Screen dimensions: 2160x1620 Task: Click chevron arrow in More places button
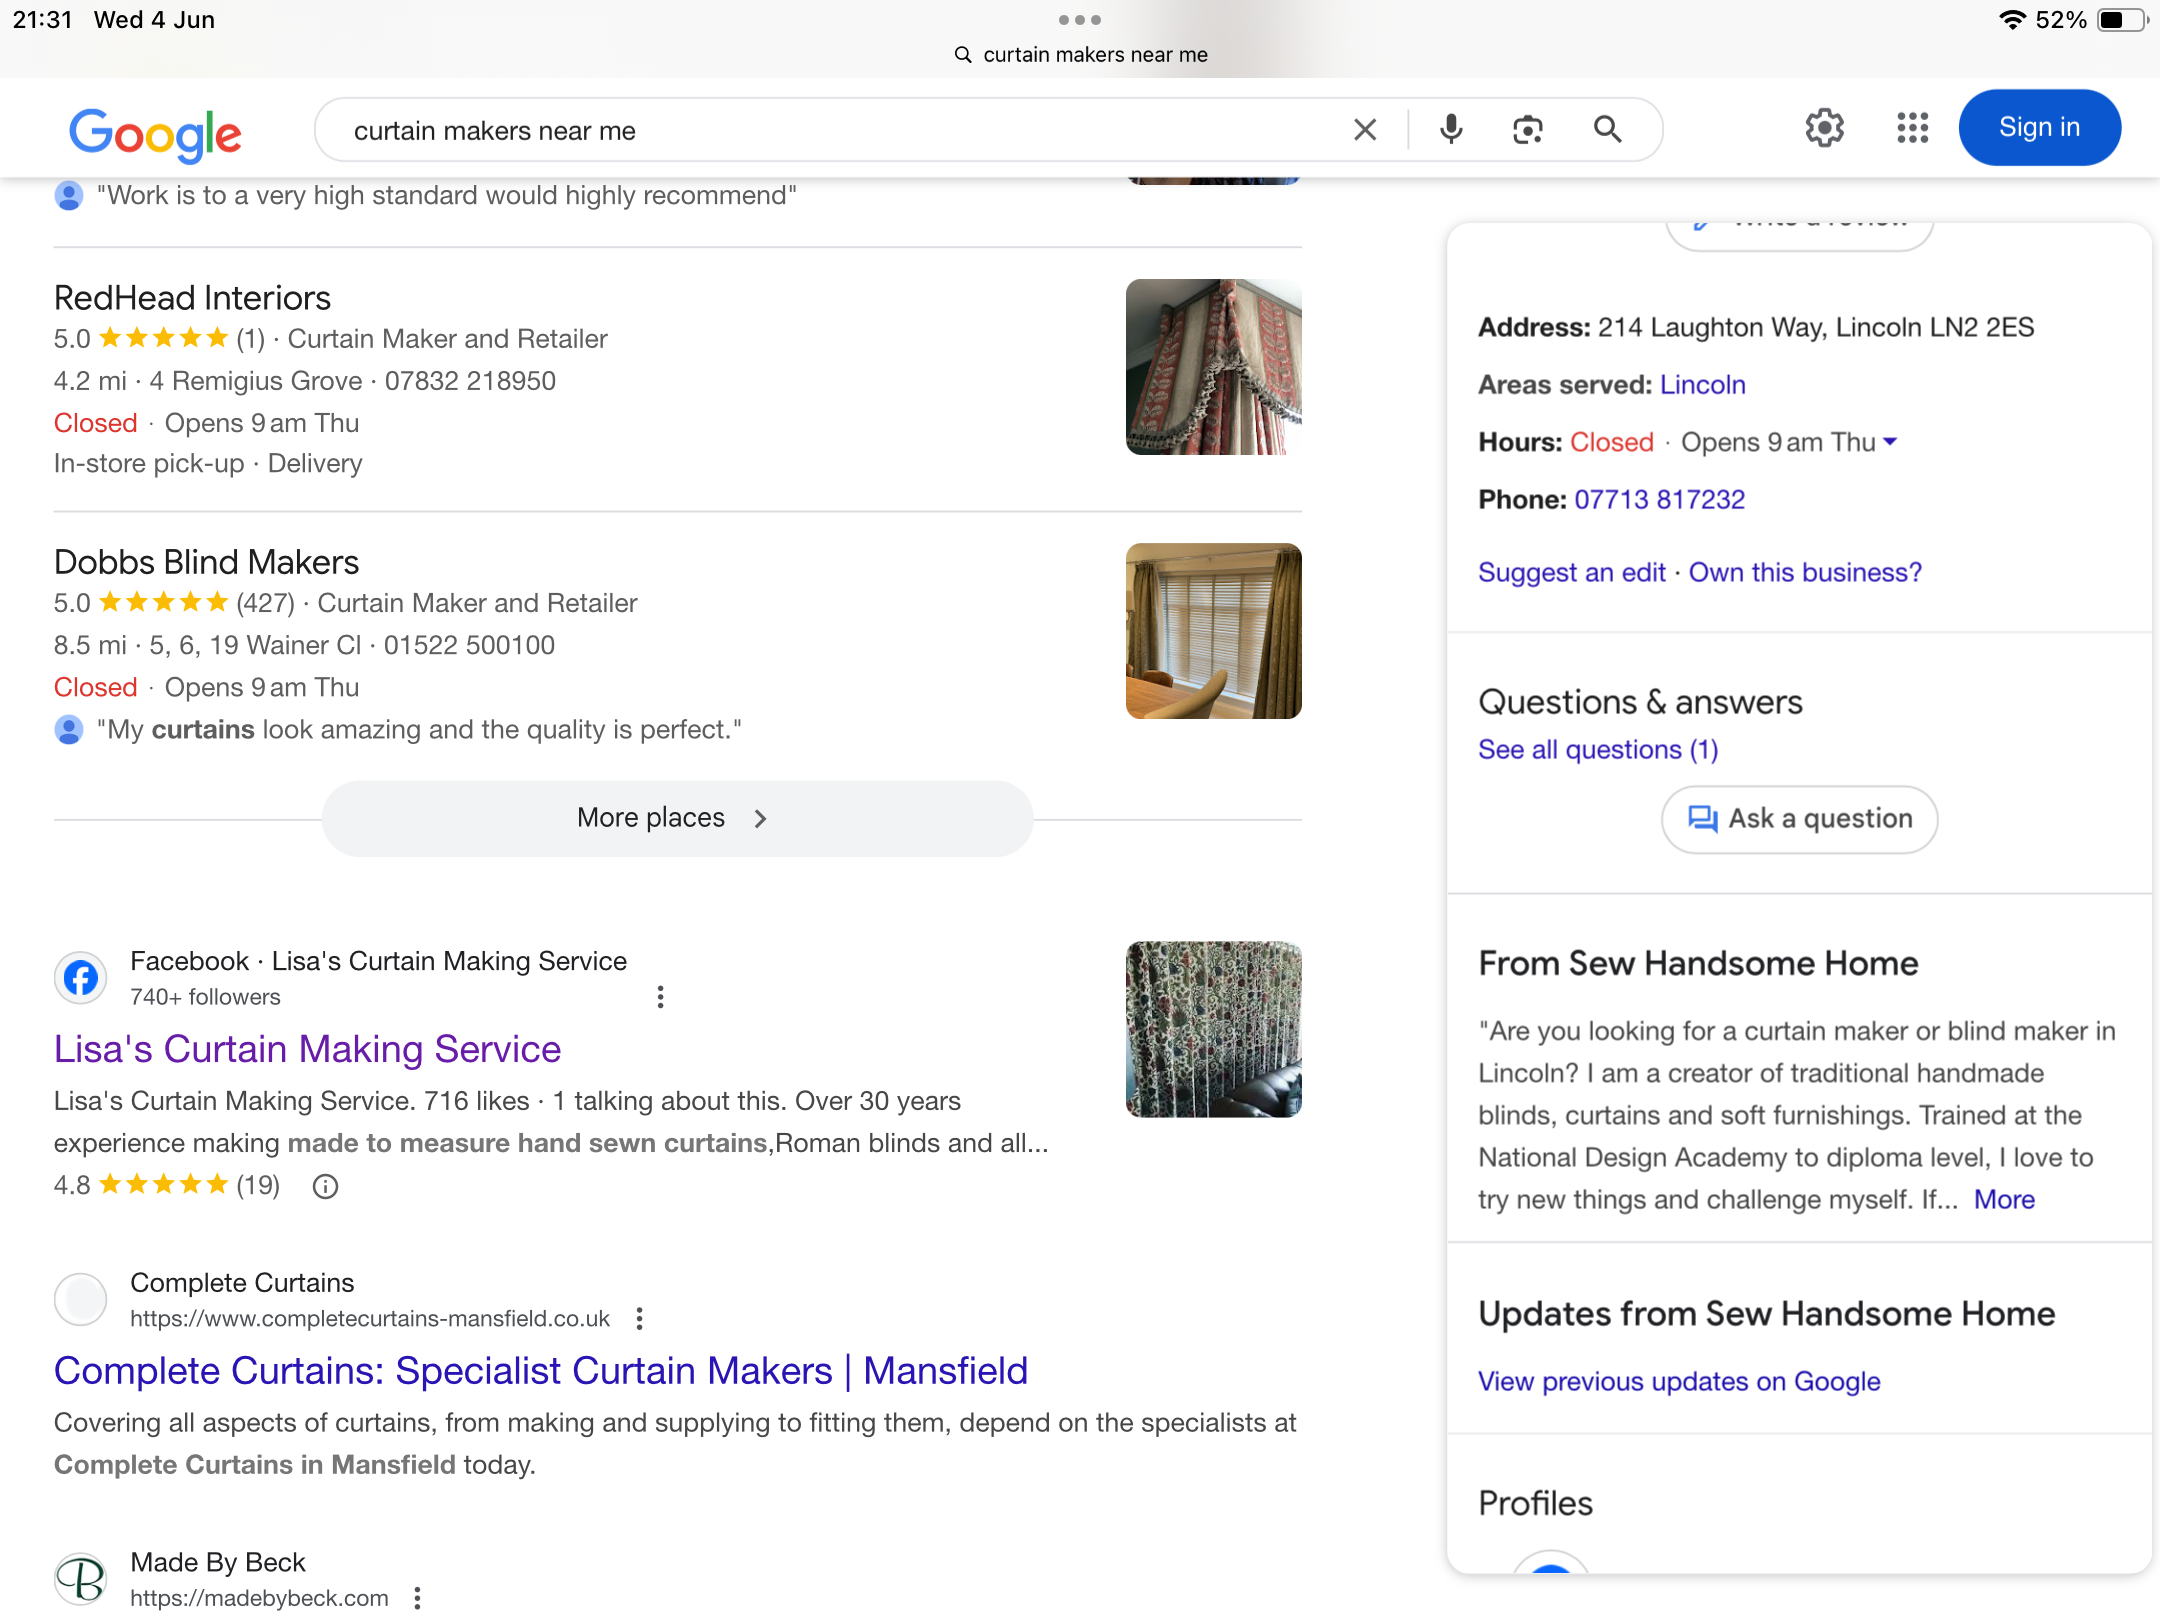pos(761,819)
